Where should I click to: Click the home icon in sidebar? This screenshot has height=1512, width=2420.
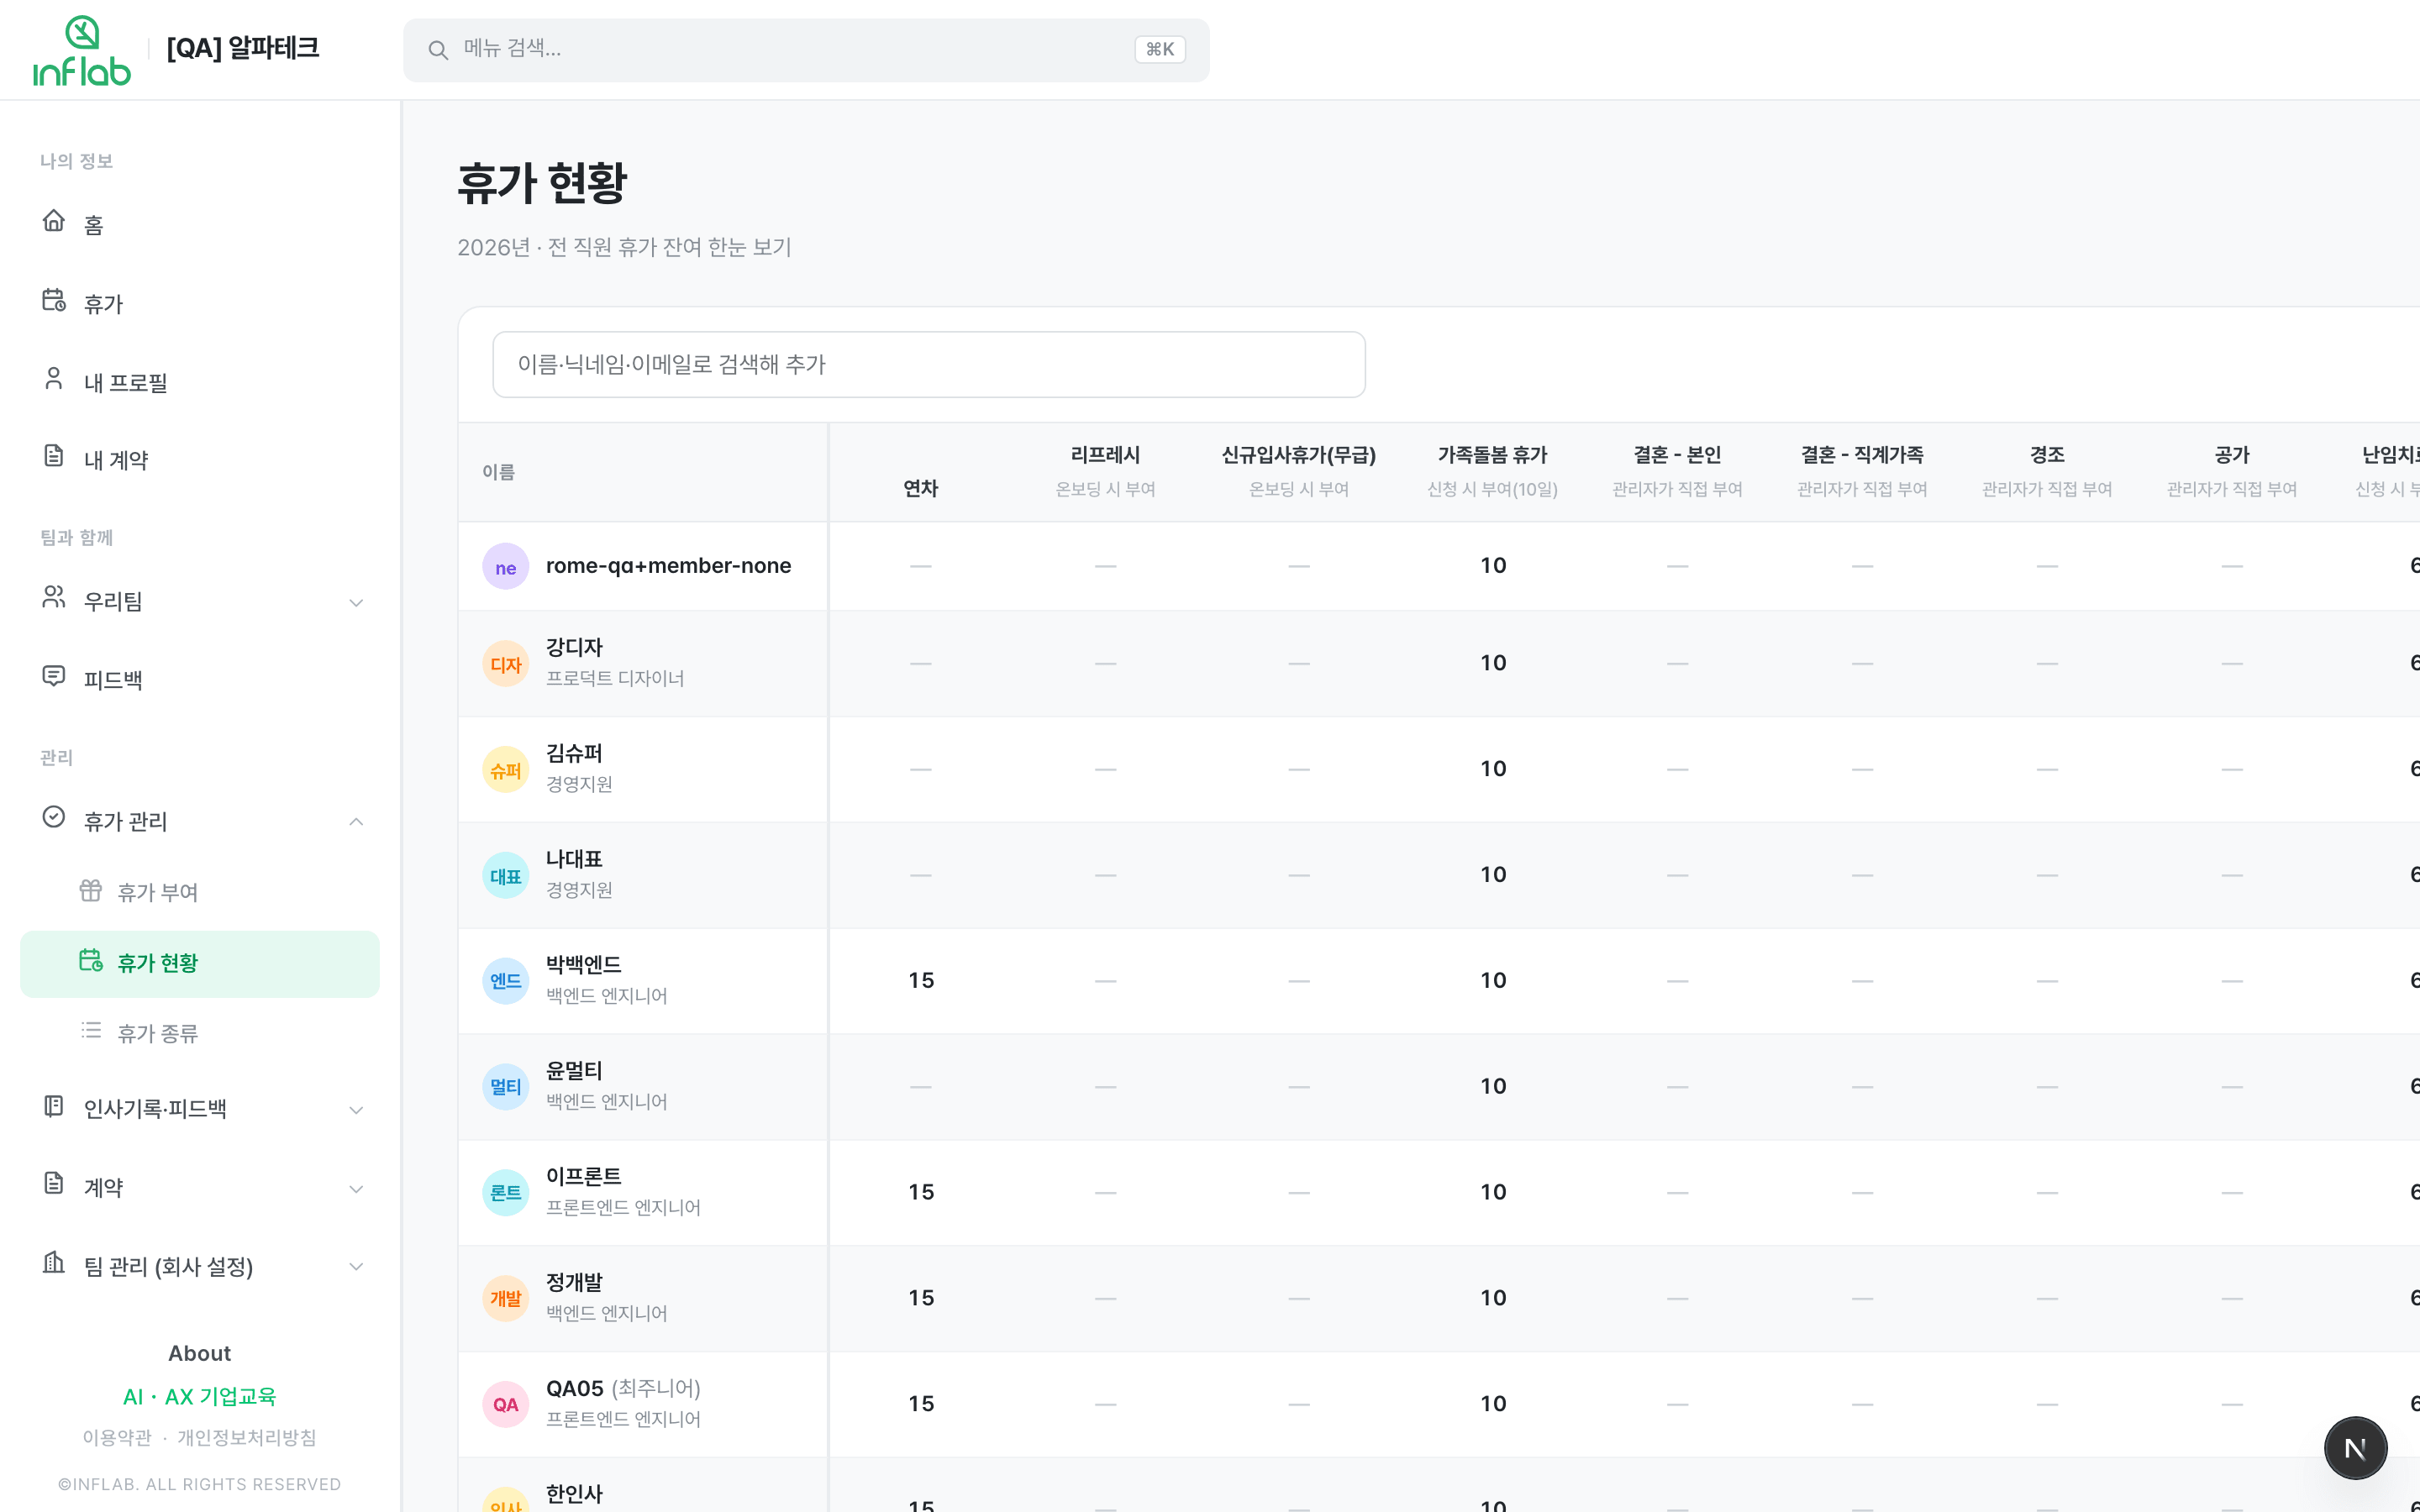tap(54, 221)
